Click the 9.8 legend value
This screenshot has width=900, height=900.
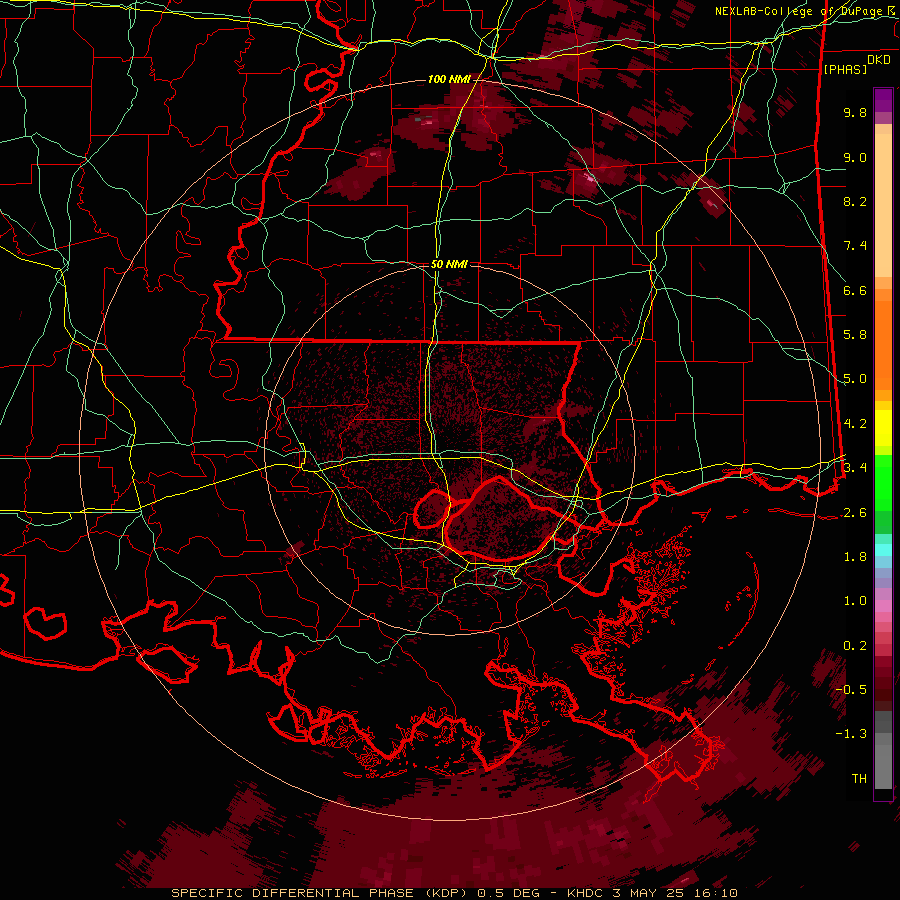click(855, 112)
